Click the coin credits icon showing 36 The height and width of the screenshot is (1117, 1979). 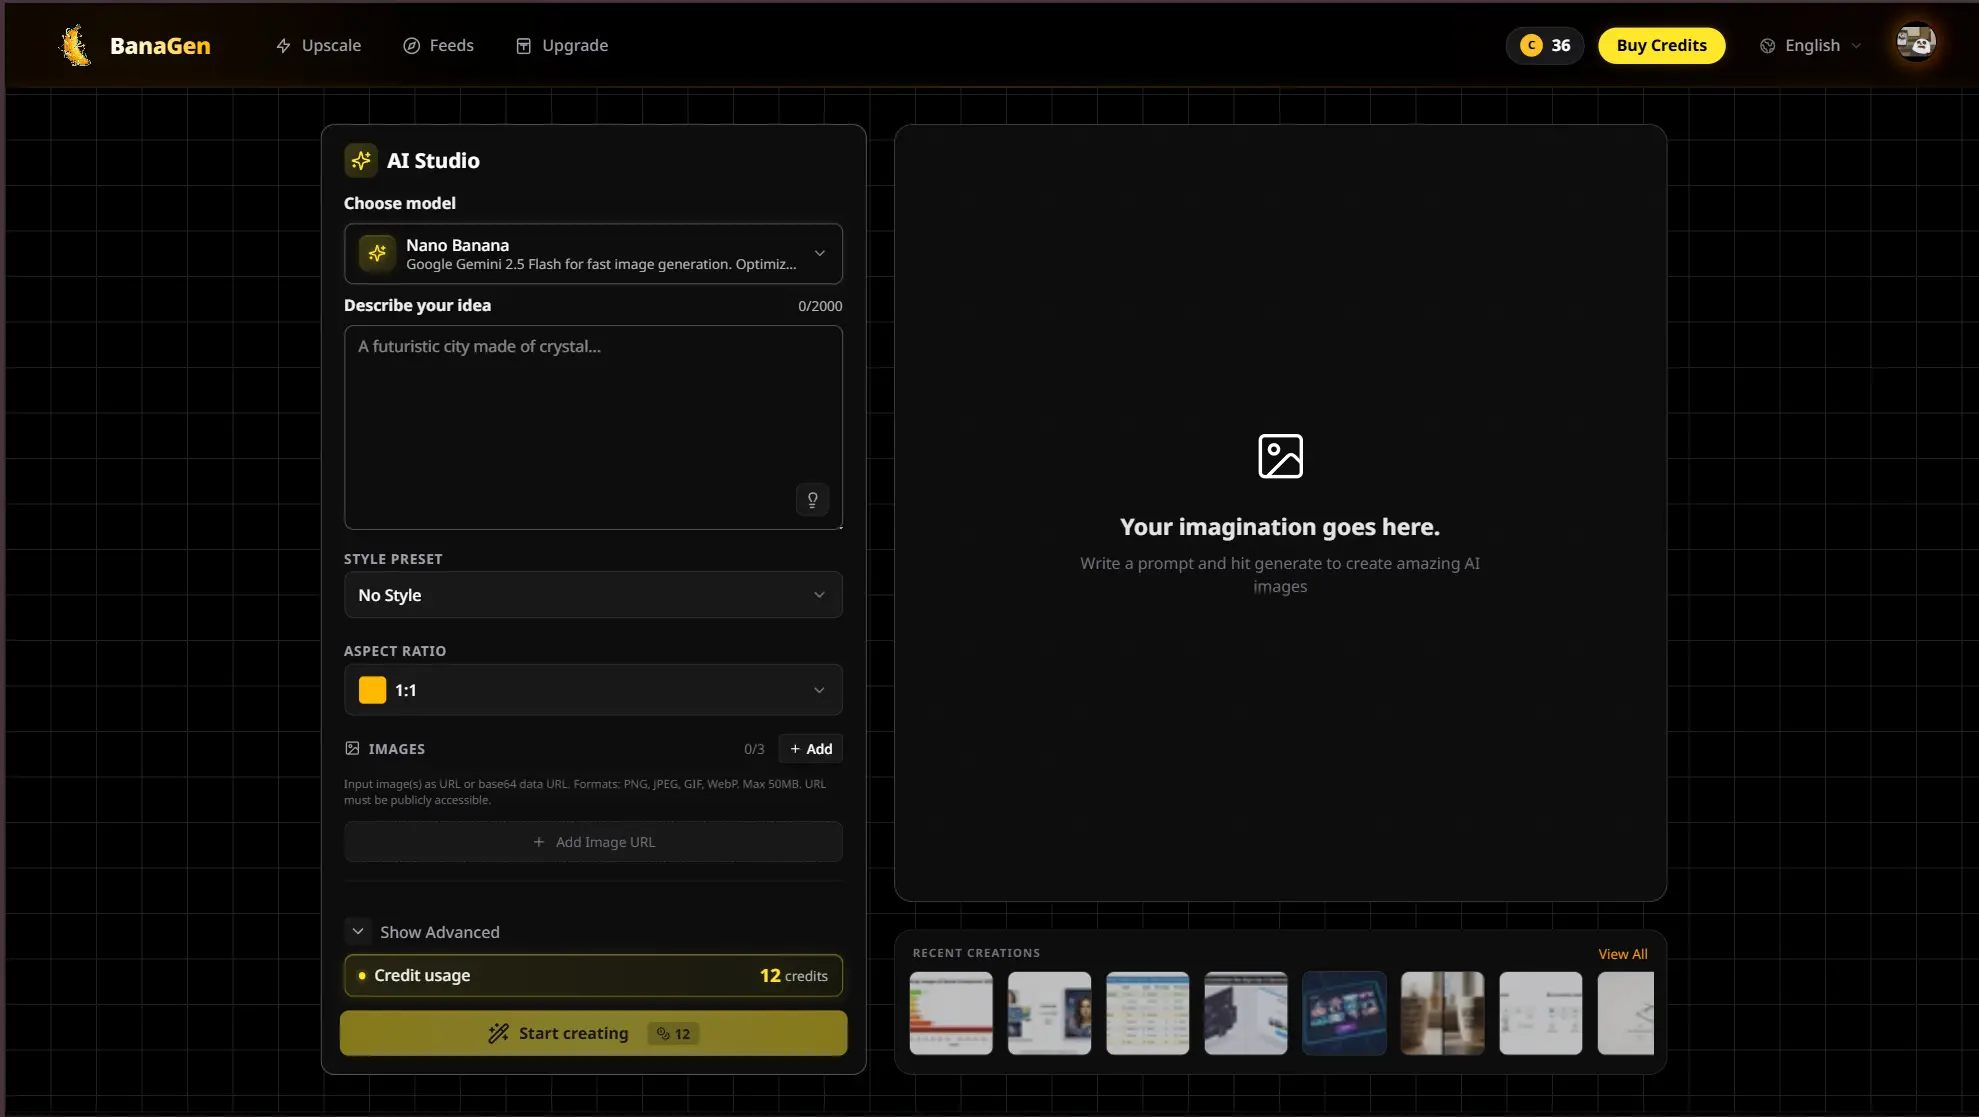tap(1530, 45)
